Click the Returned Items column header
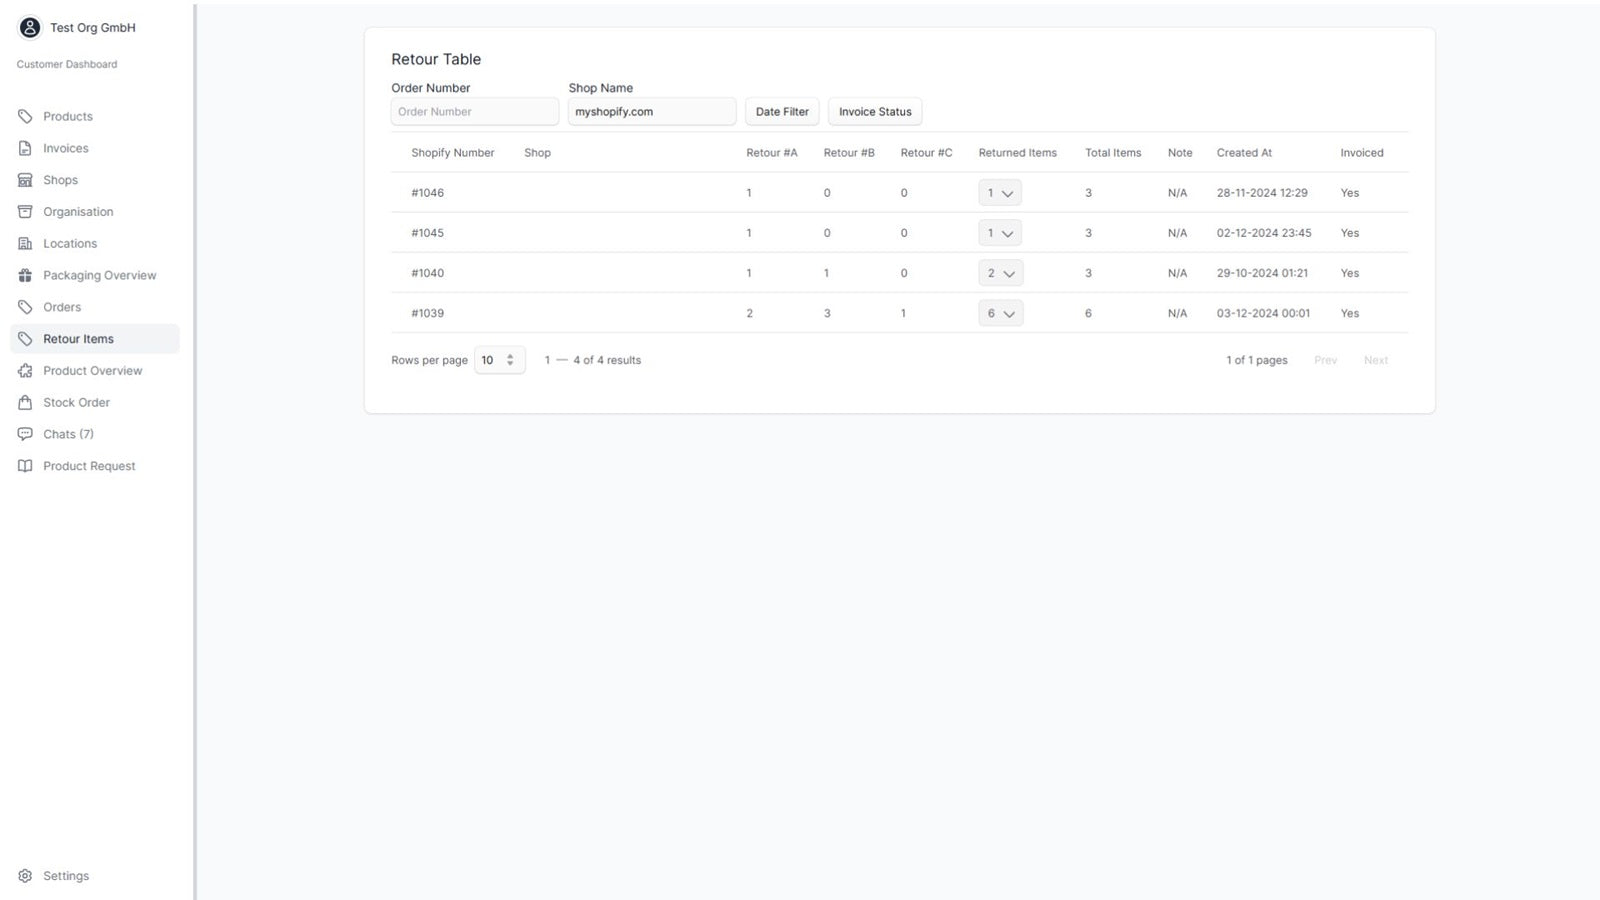The height and width of the screenshot is (900, 1600). coord(1017,153)
